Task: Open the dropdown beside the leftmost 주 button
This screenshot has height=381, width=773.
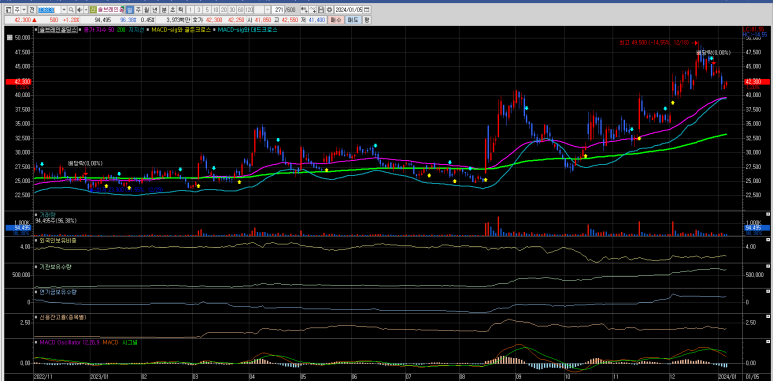Action: [x=24, y=10]
